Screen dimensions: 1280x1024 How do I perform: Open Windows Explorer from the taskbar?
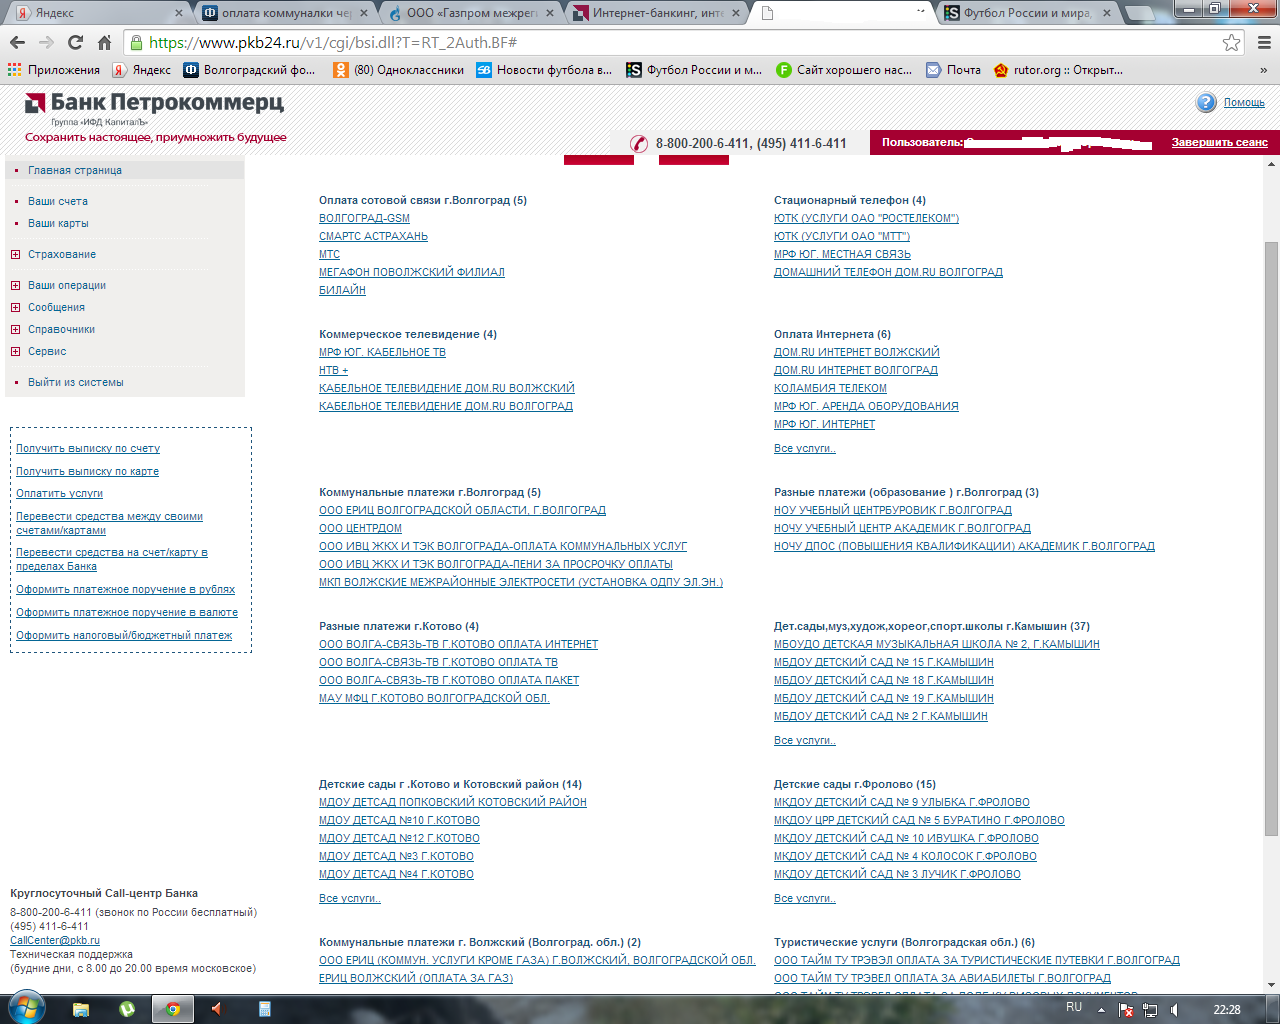click(81, 1009)
